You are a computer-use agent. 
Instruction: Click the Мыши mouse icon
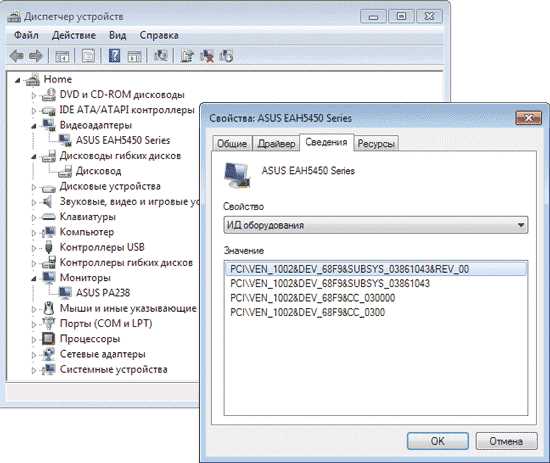click(x=48, y=308)
